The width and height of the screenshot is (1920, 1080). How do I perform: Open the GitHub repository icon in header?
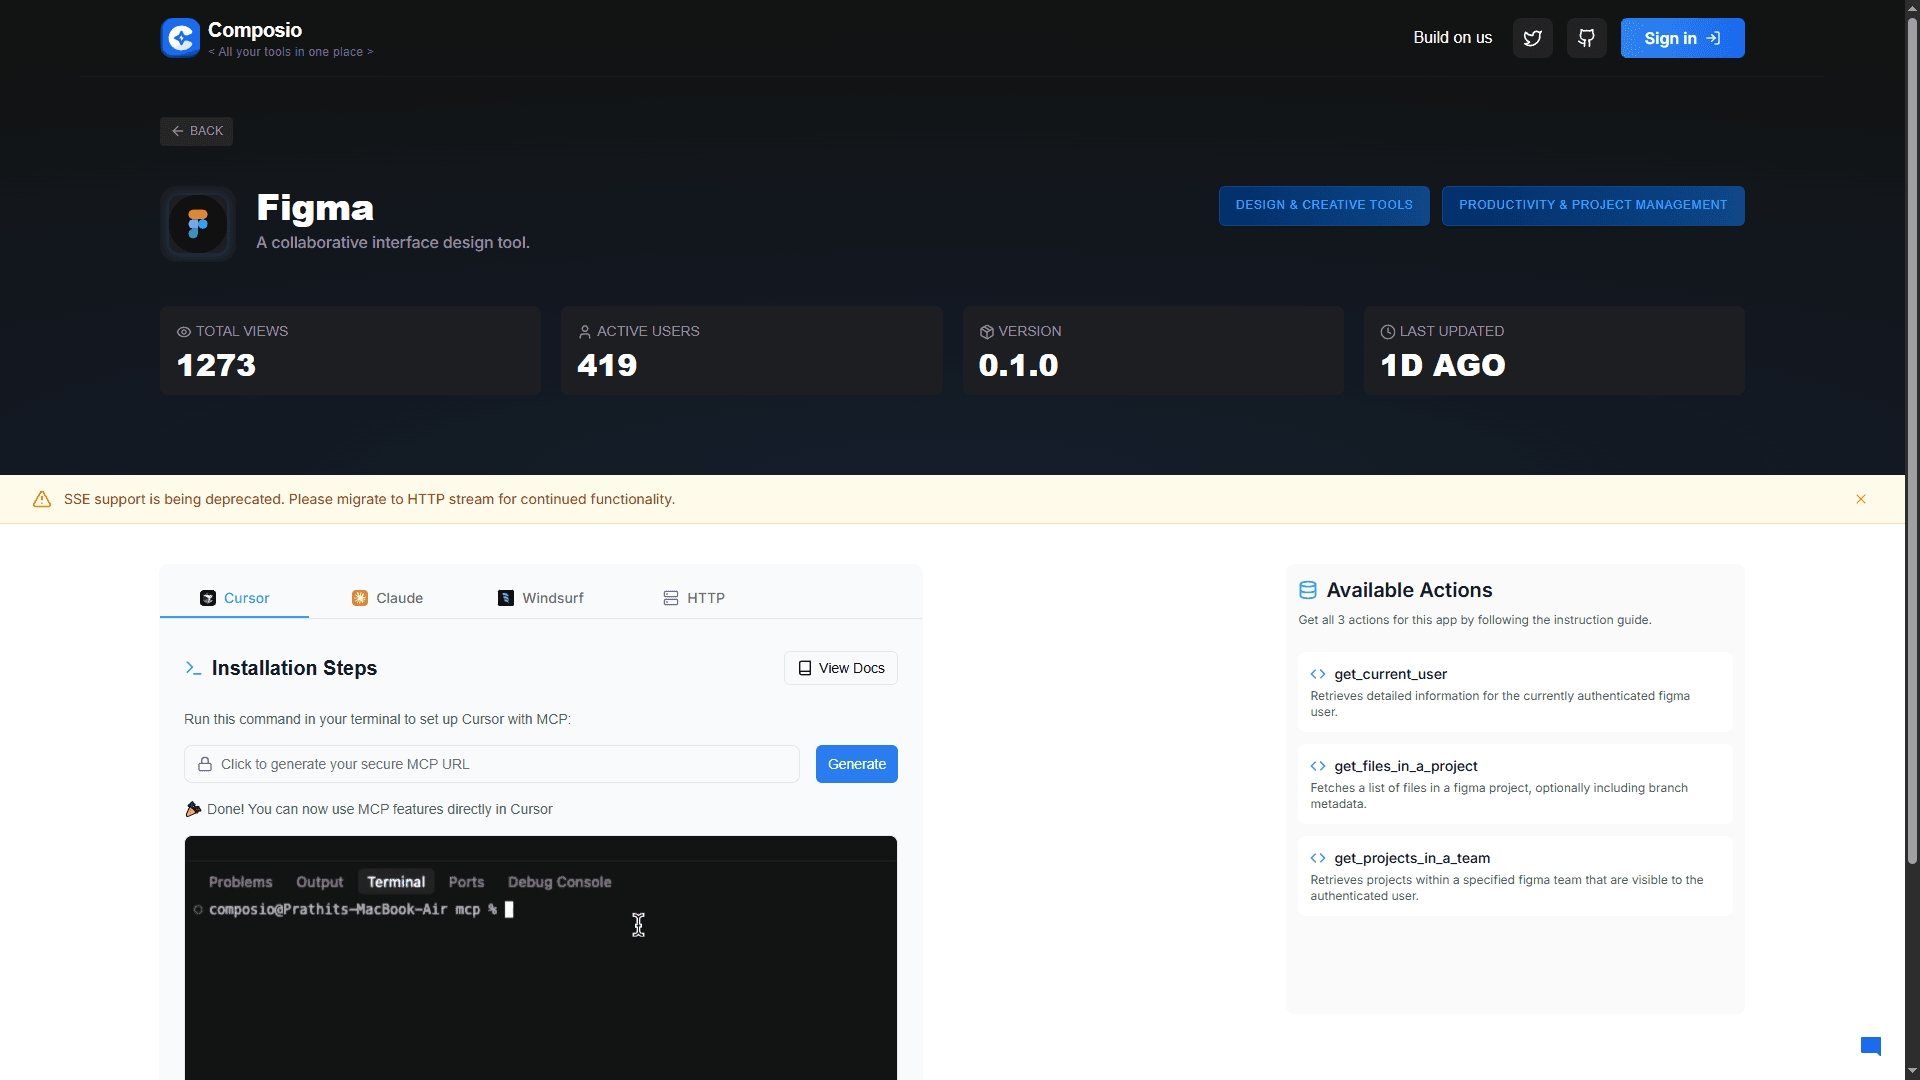1586,37
